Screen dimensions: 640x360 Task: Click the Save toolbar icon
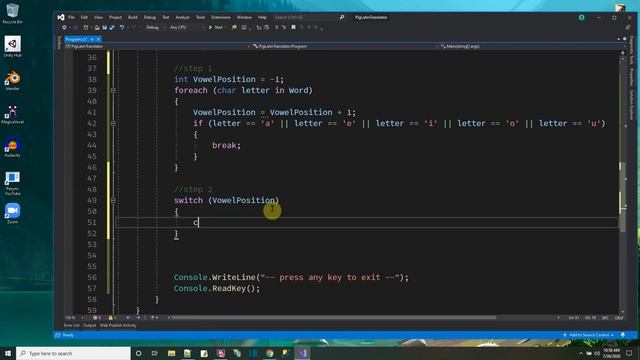pyautogui.click(x=104, y=27)
